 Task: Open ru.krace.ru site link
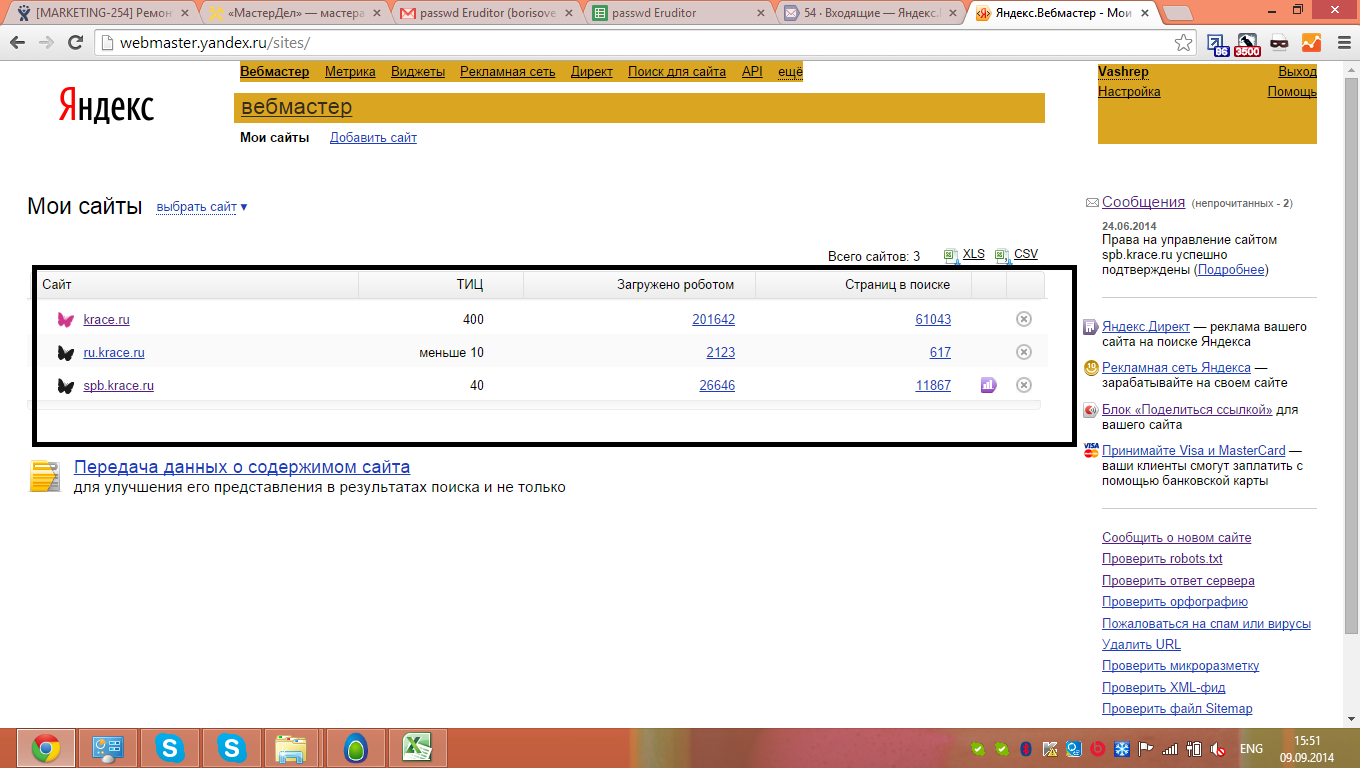click(114, 353)
